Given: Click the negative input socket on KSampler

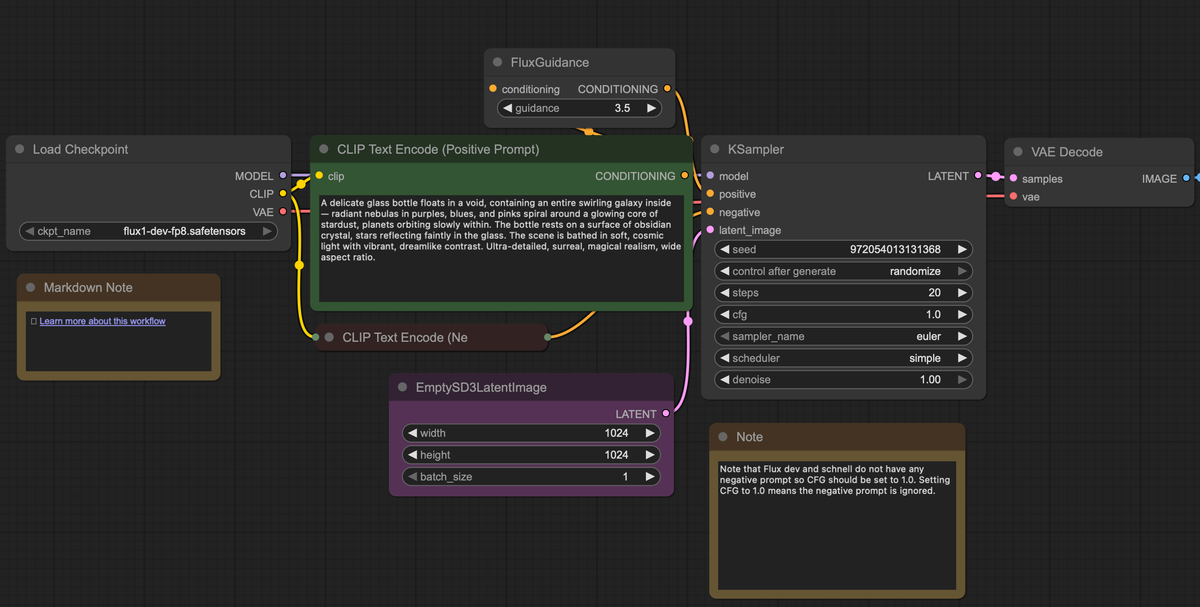Looking at the screenshot, I should (x=710, y=212).
